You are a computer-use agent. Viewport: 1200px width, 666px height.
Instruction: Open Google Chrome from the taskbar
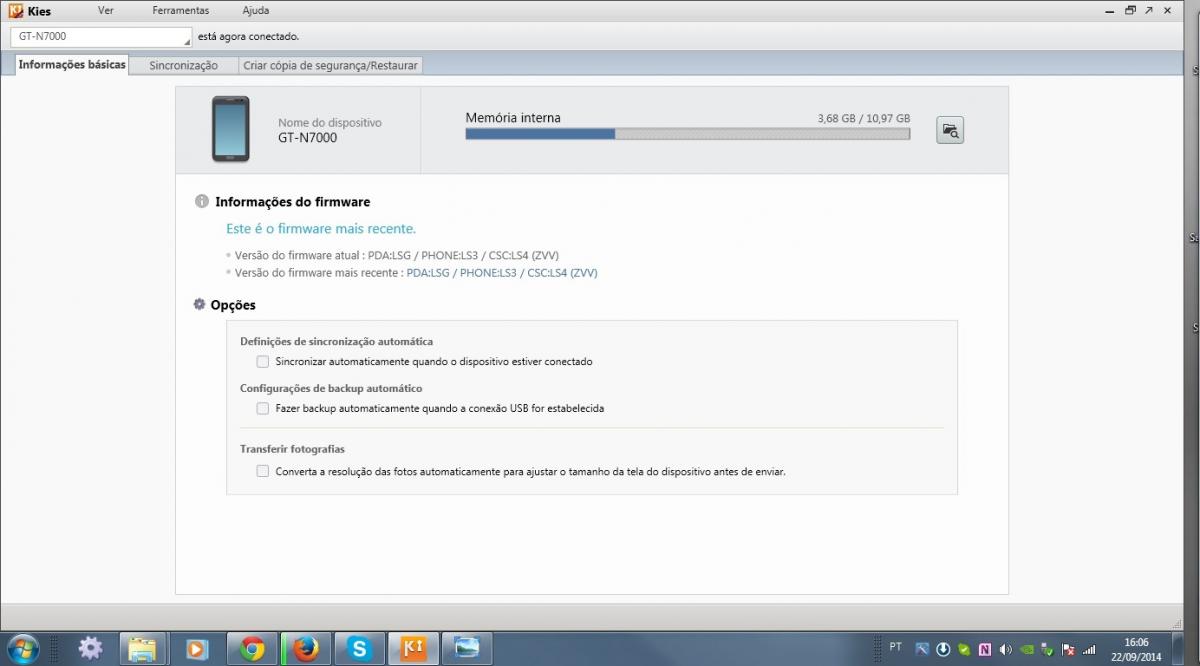click(x=251, y=648)
